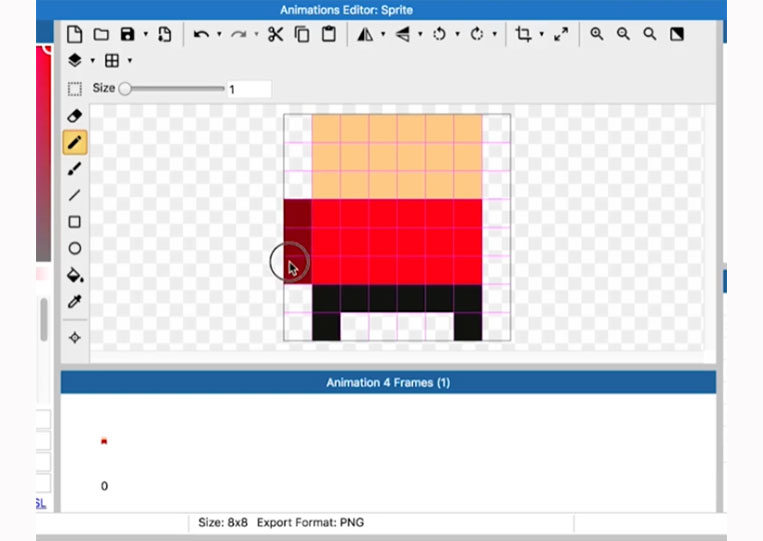
Task: Click the import/reload file icon
Action: pyautogui.click(x=164, y=35)
